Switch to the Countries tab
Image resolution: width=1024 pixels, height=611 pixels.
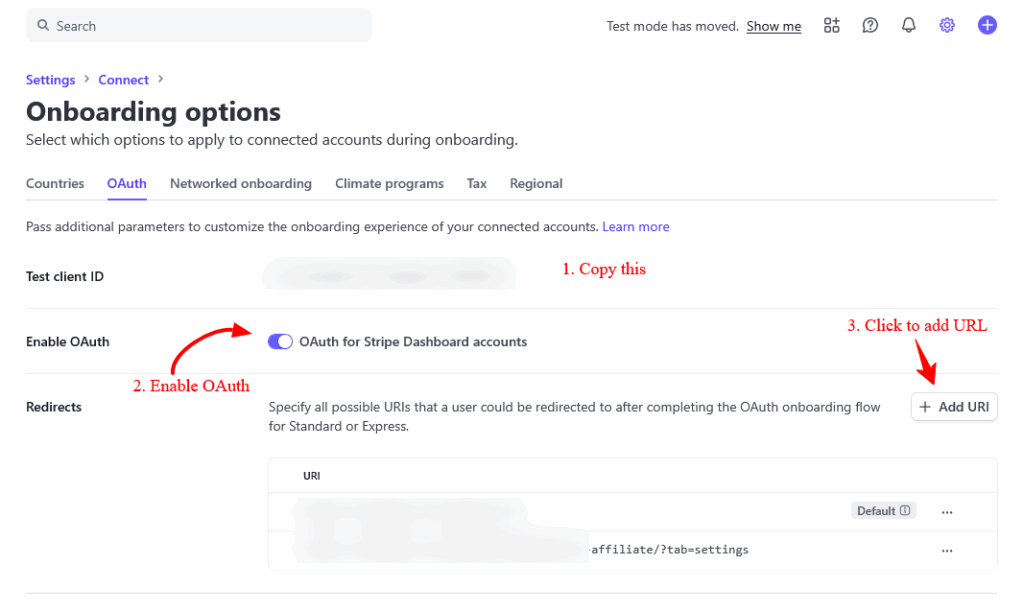[x=55, y=184]
